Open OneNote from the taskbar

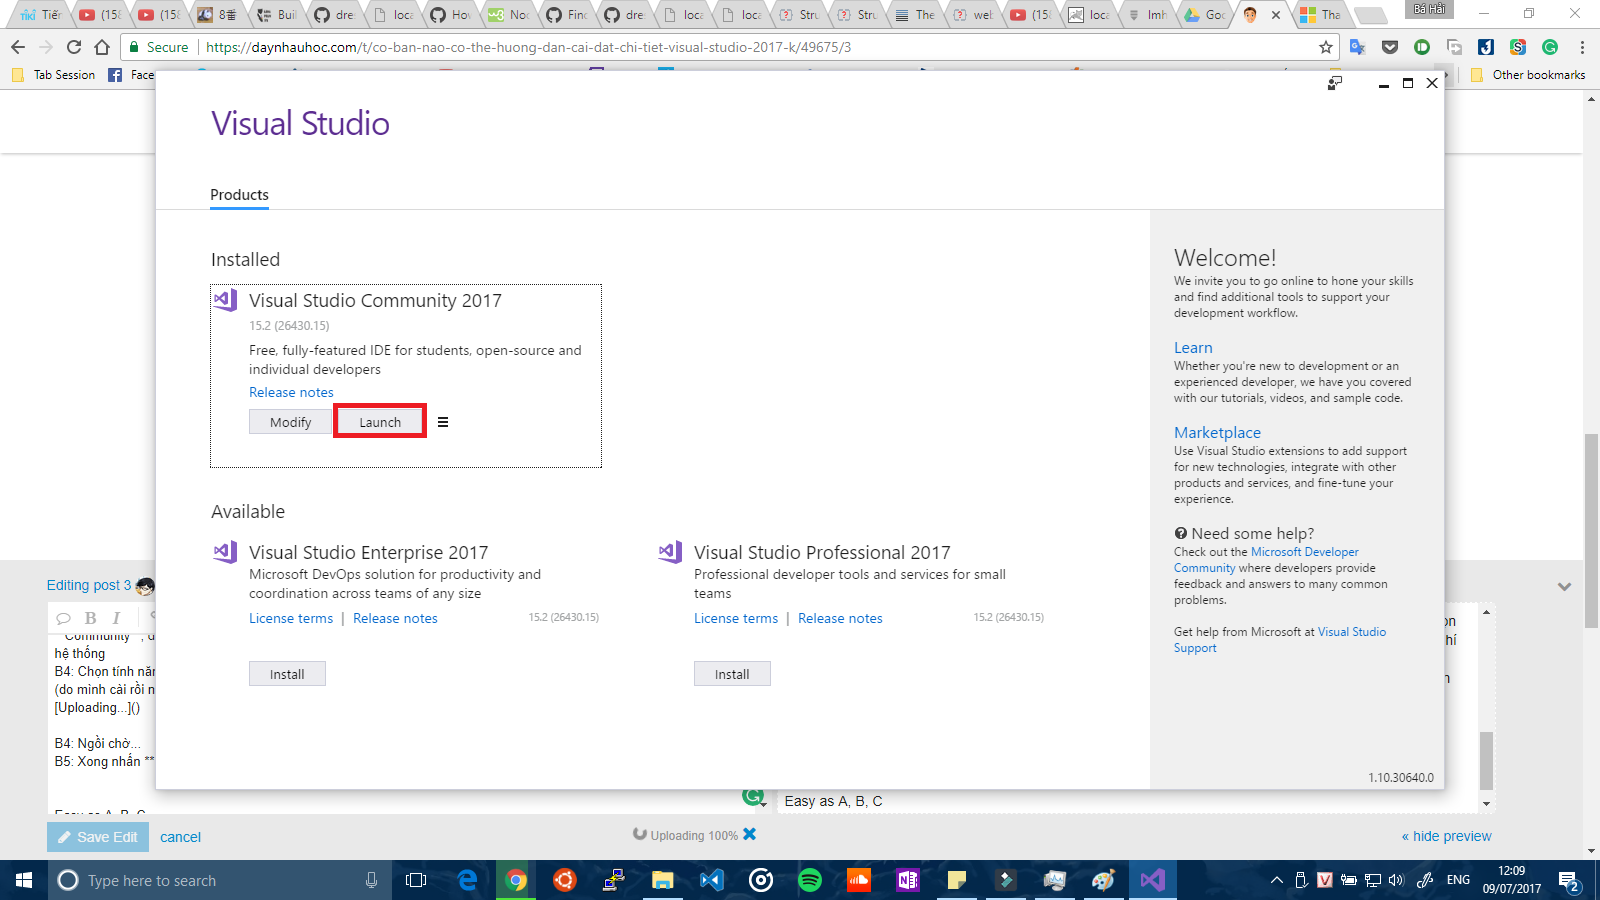click(907, 880)
